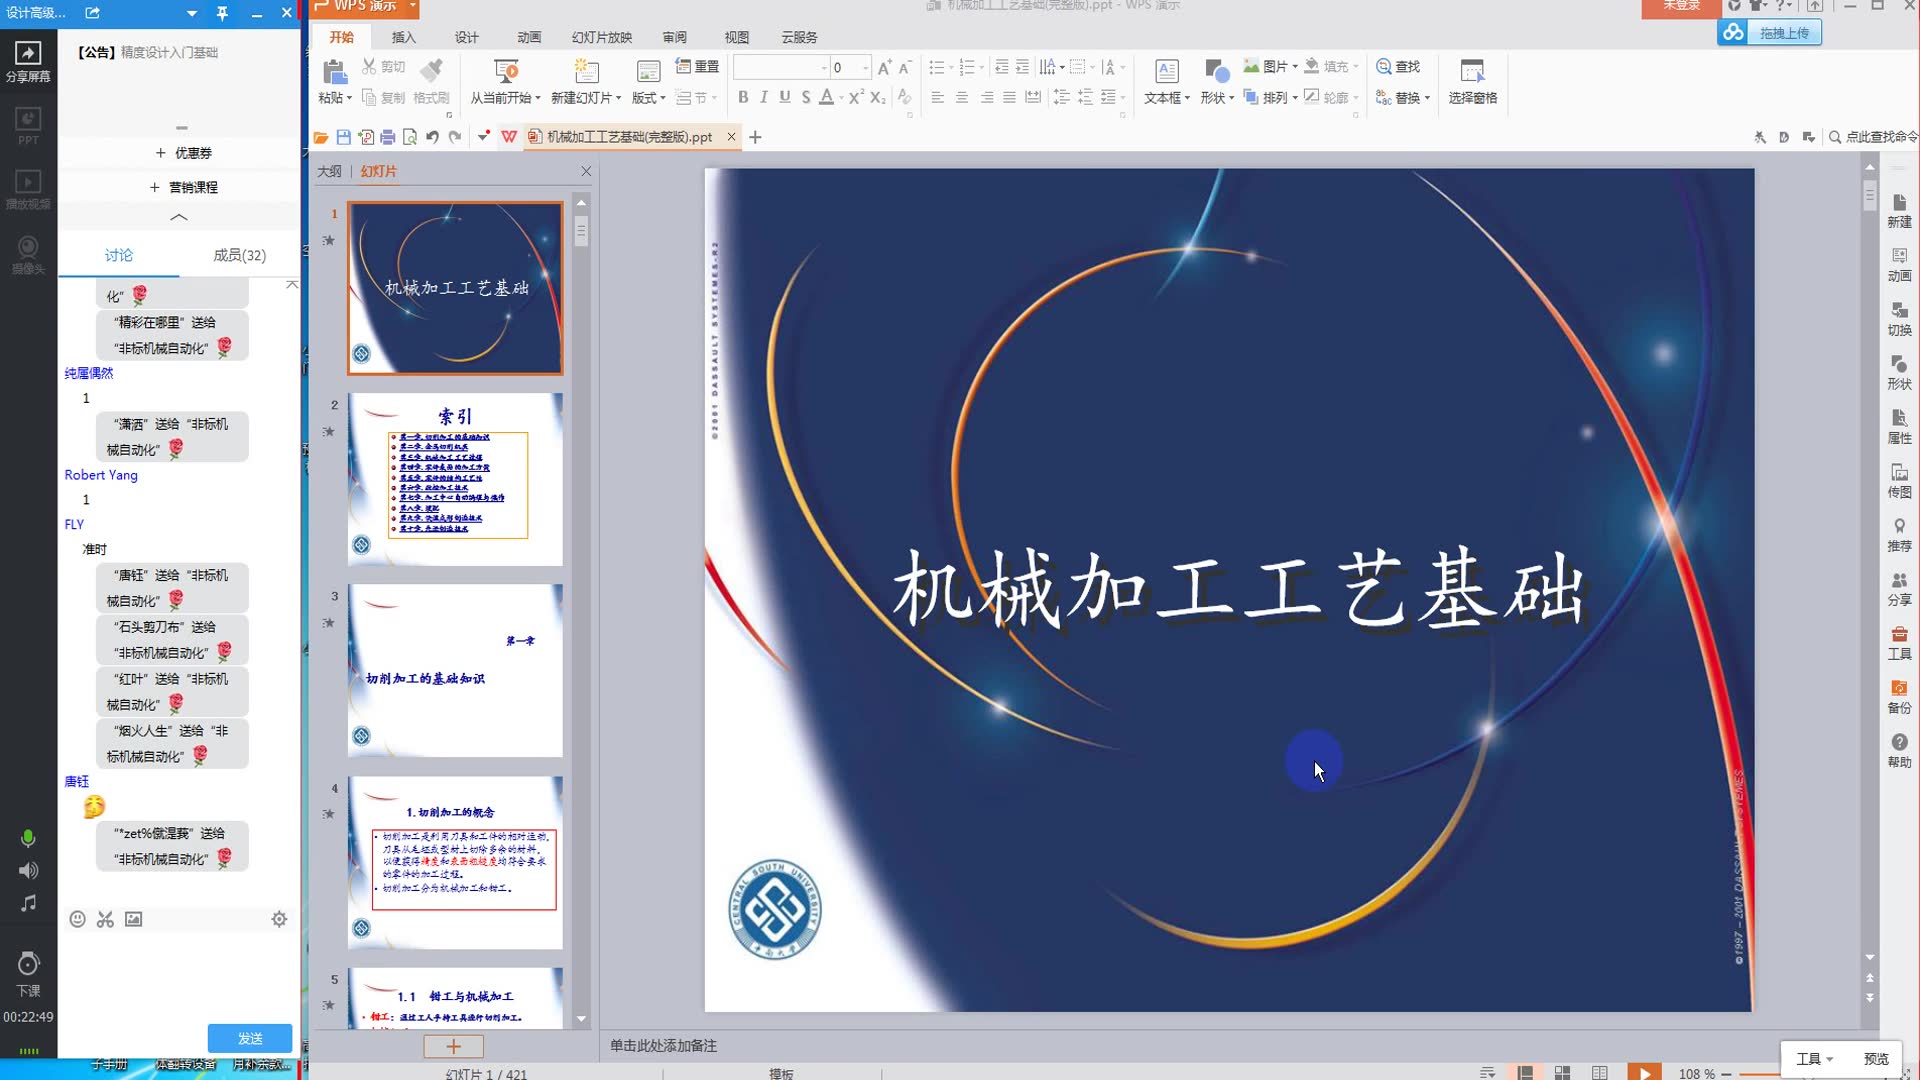The width and height of the screenshot is (1920, 1080).
Task: Open the Insert (插入) ribbon tab
Action: click(x=404, y=37)
